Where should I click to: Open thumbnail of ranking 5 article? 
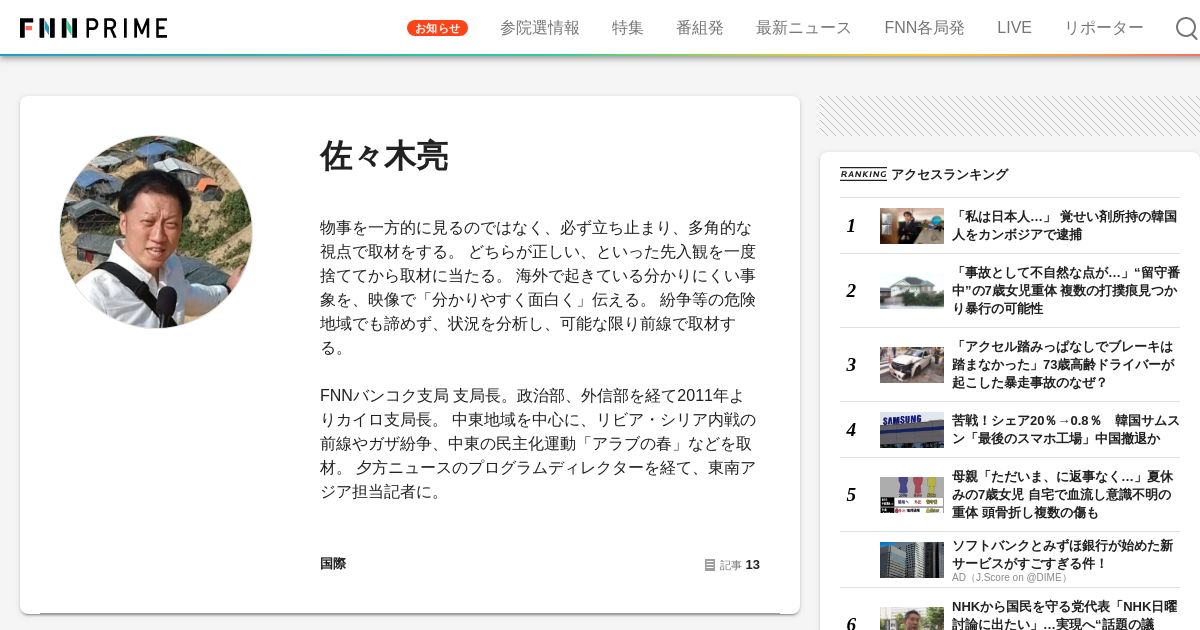(x=912, y=495)
